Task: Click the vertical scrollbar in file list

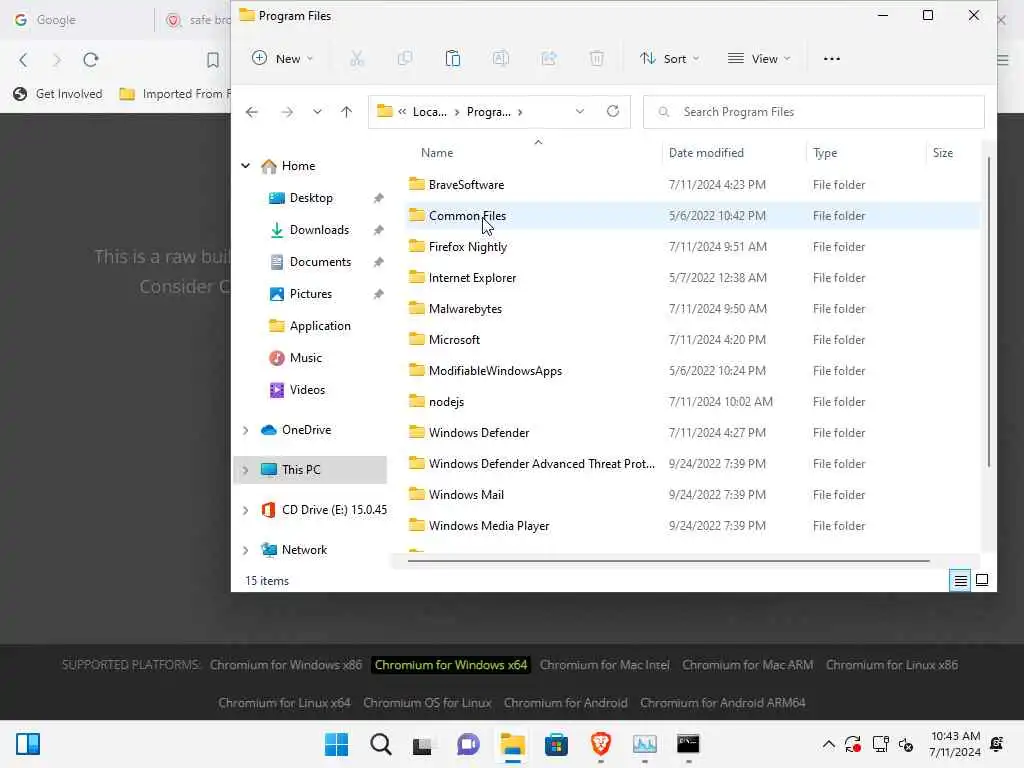Action: click(x=989, y=312)
